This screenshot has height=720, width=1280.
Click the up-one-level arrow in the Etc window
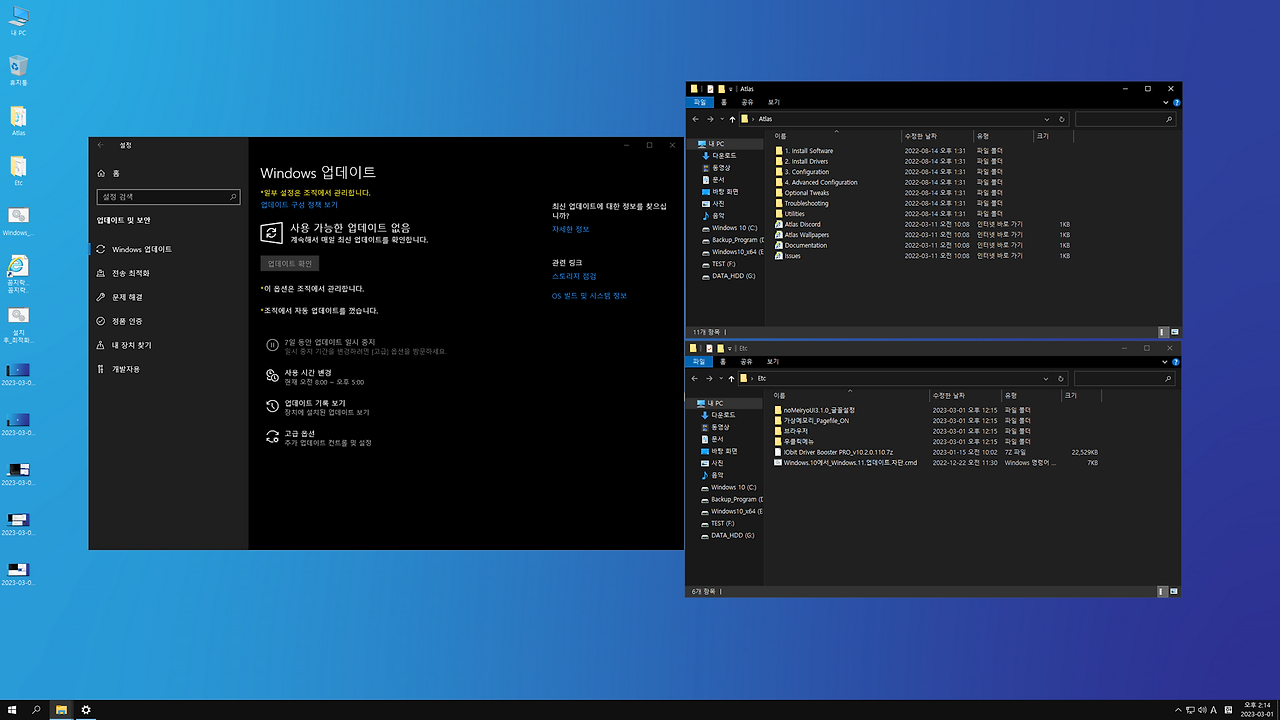coord(730,378)
